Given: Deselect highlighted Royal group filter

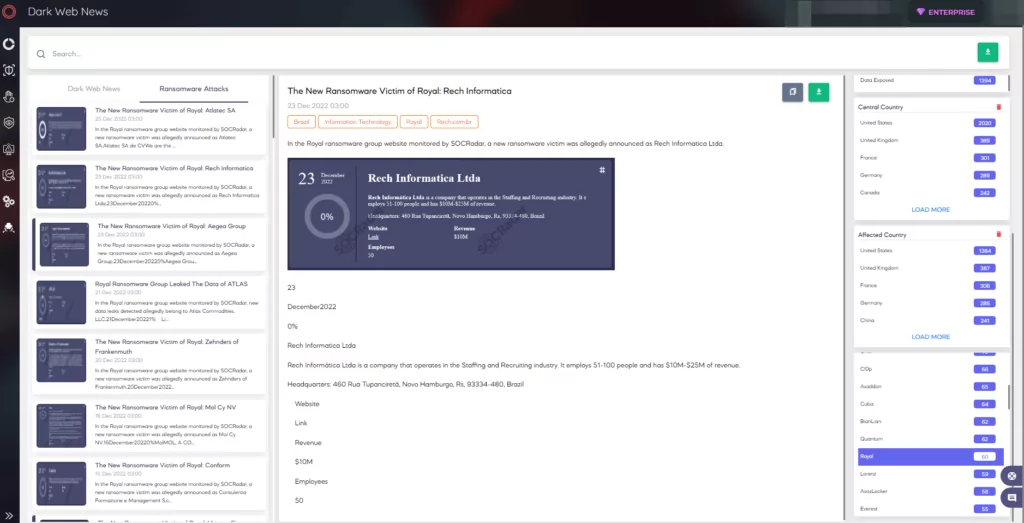Looking at the screenshot, I should (931, 456).
